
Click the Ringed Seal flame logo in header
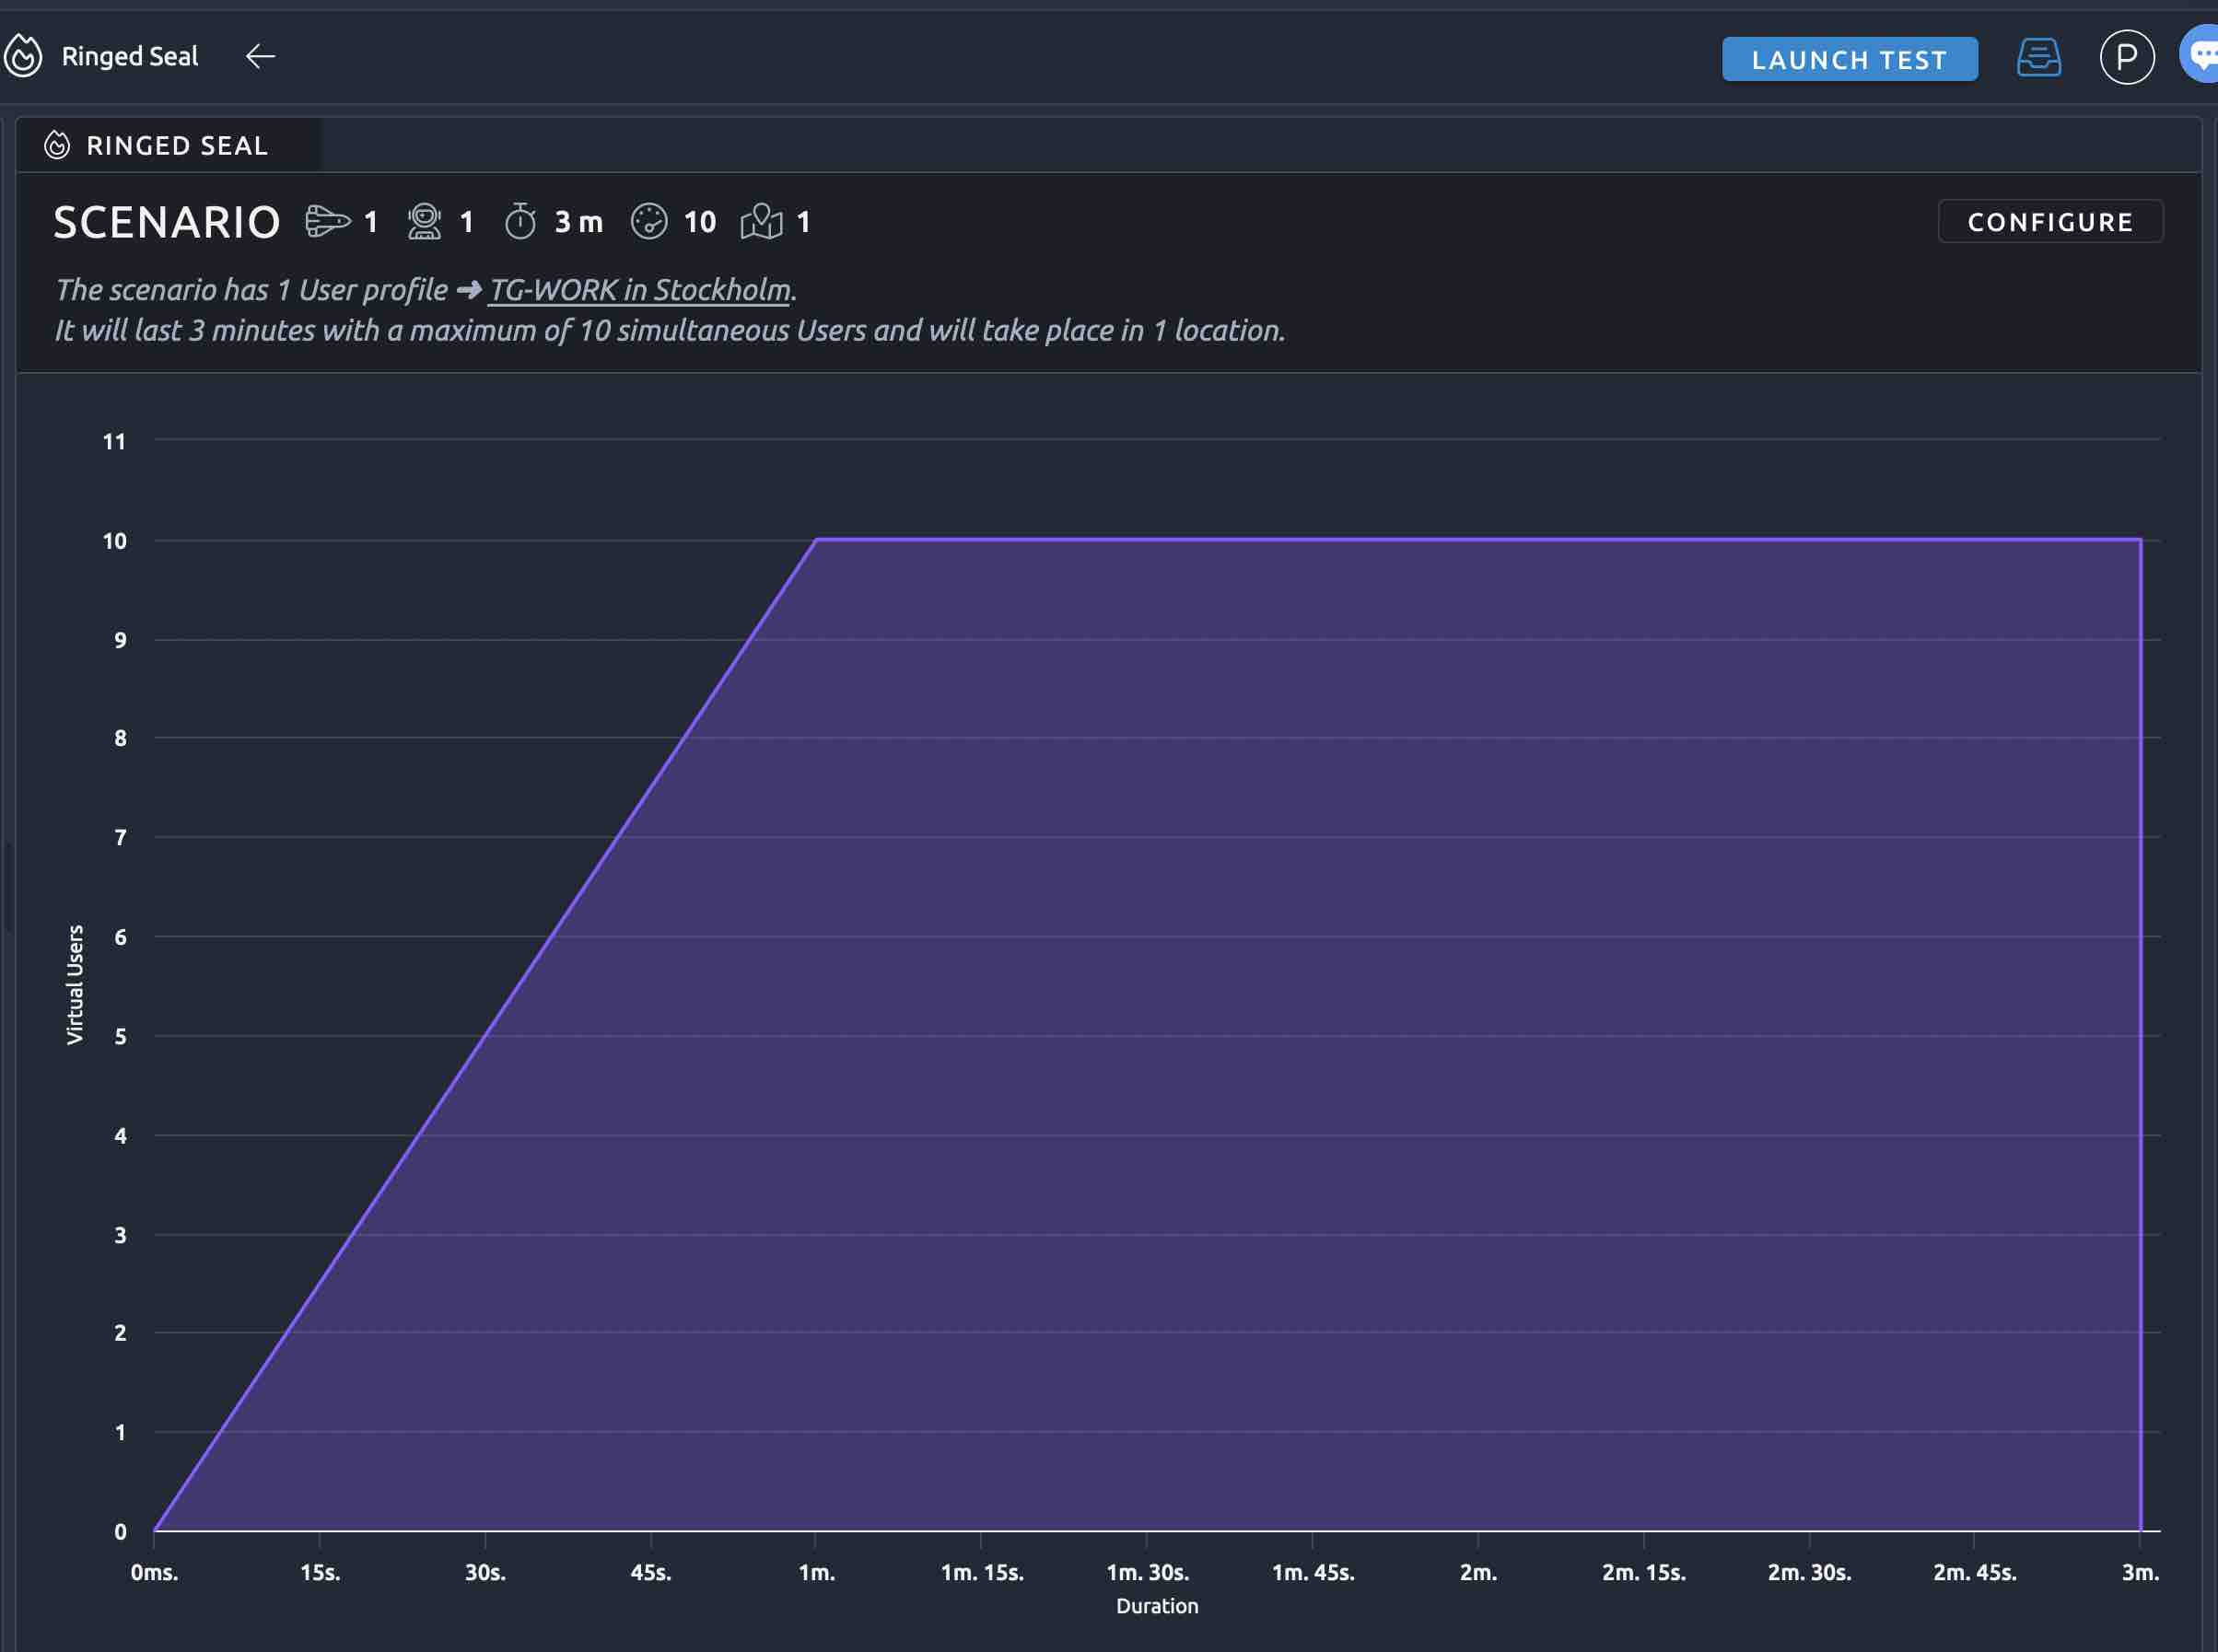(x=23, y=56)
